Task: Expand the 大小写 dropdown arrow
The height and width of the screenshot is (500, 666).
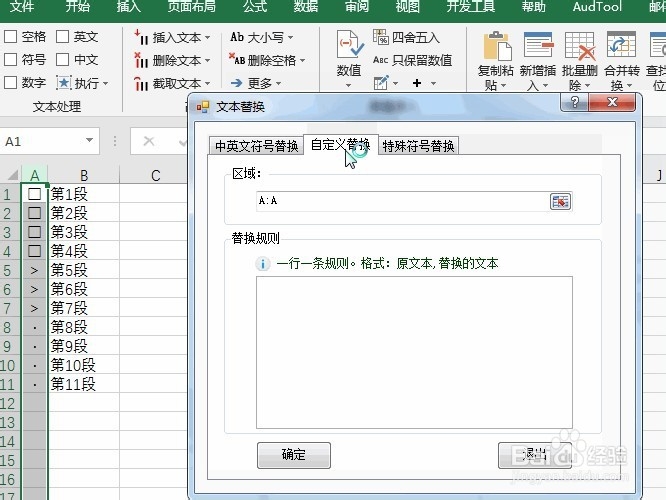Action: [291, 38]
